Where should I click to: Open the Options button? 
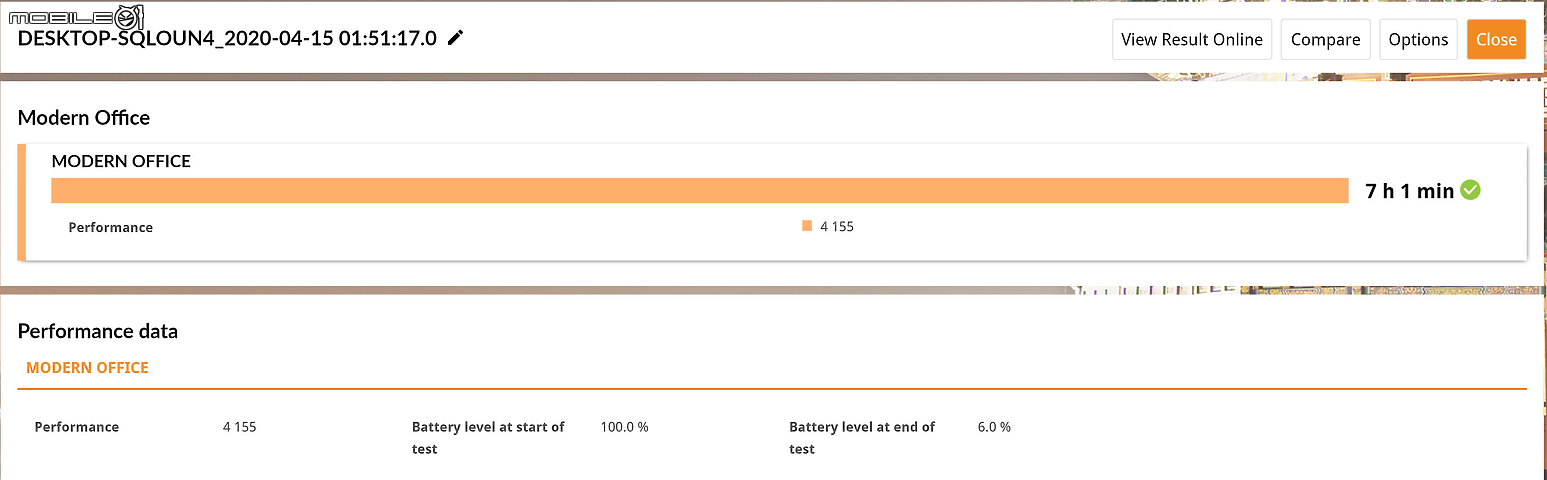(x=1418, y=40)
